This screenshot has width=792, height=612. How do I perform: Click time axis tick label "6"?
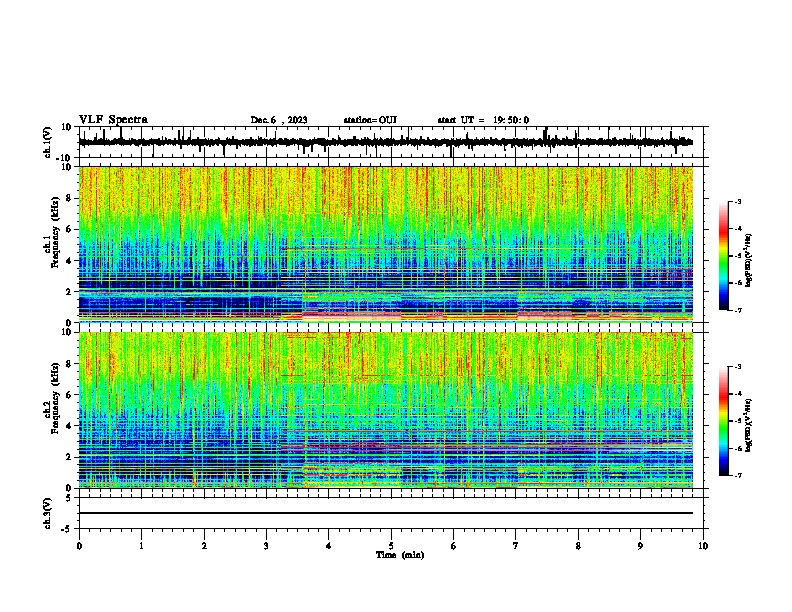click(x=454, y=546)
